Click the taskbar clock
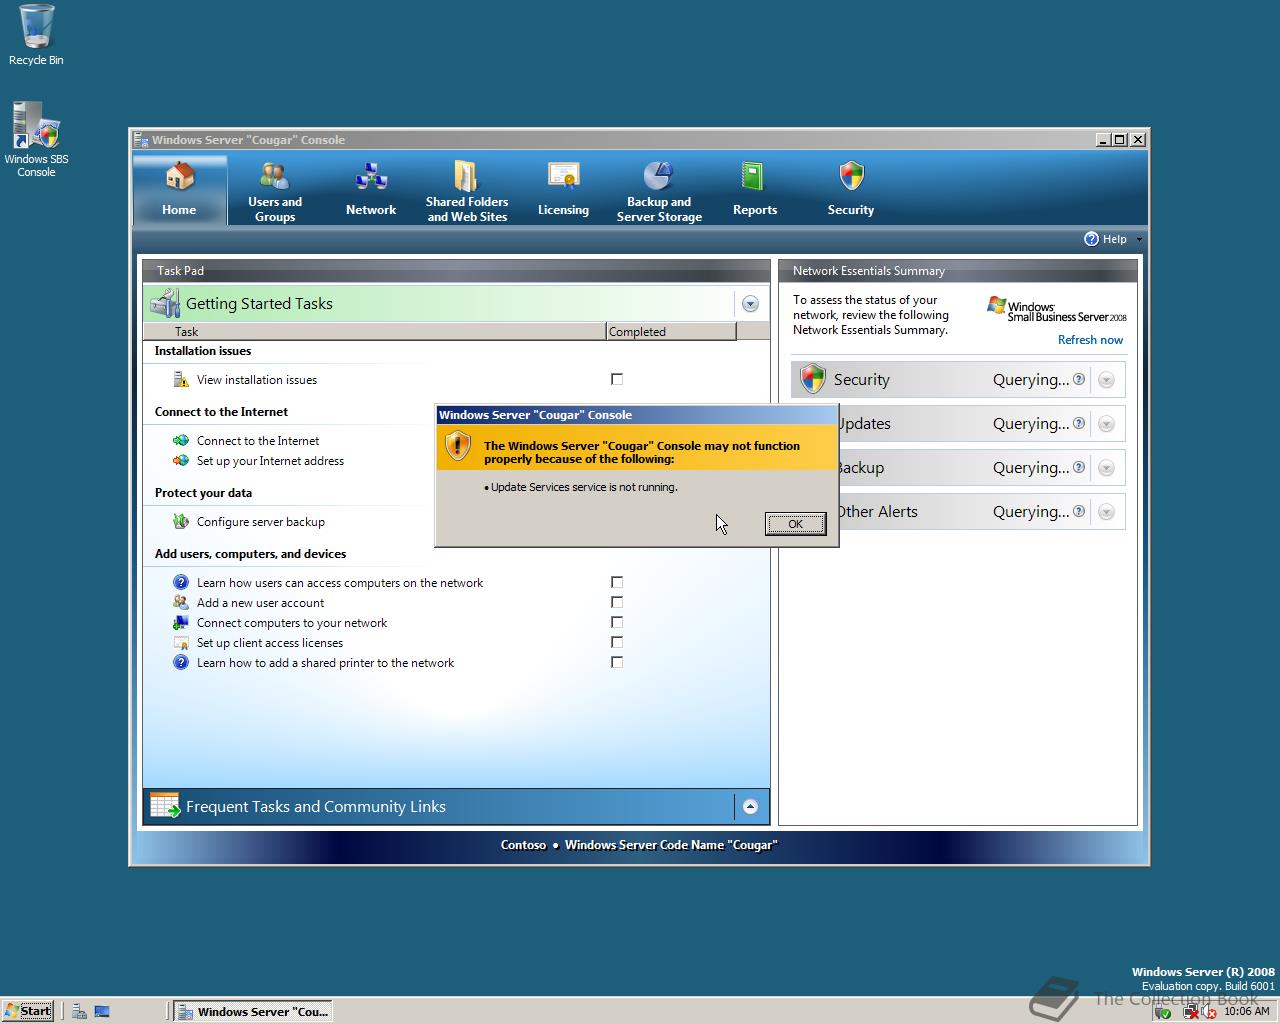 point(1246,1011)
